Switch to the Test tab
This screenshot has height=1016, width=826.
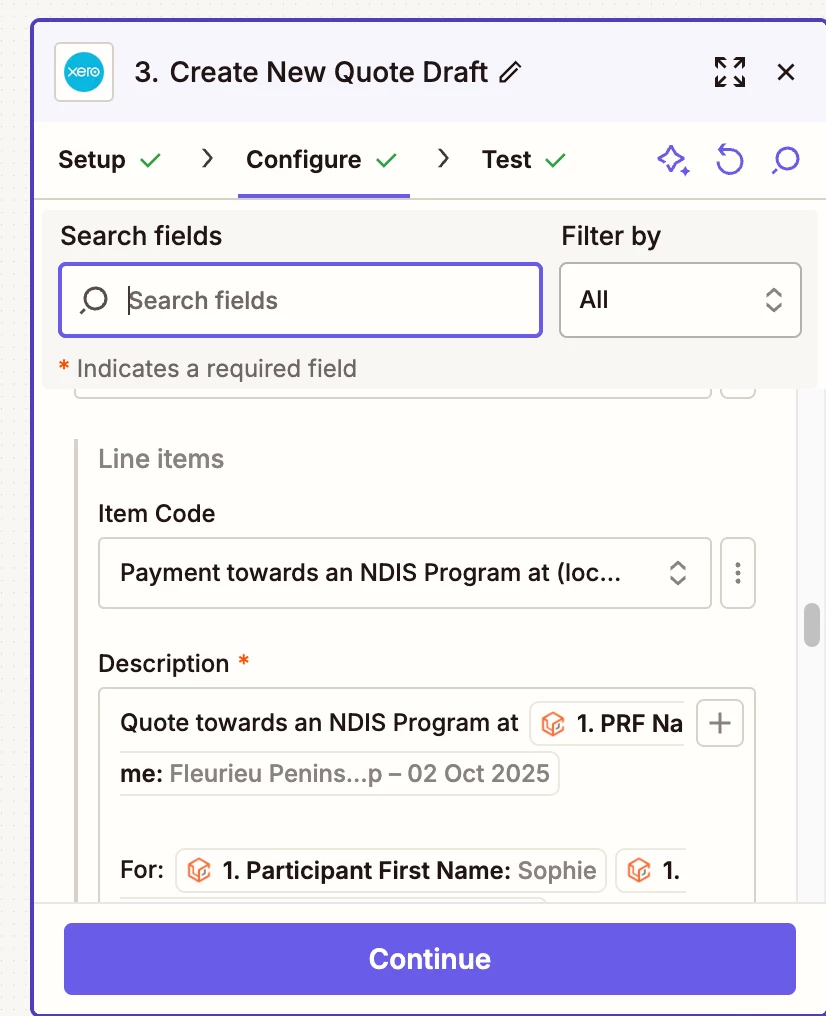point(524,160)
